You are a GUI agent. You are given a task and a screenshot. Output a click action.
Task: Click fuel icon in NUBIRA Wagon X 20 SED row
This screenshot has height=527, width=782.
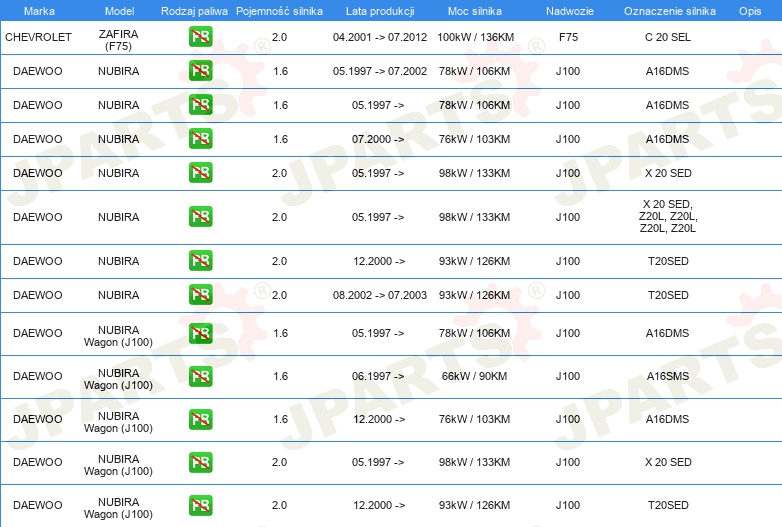tap(200, 462)
